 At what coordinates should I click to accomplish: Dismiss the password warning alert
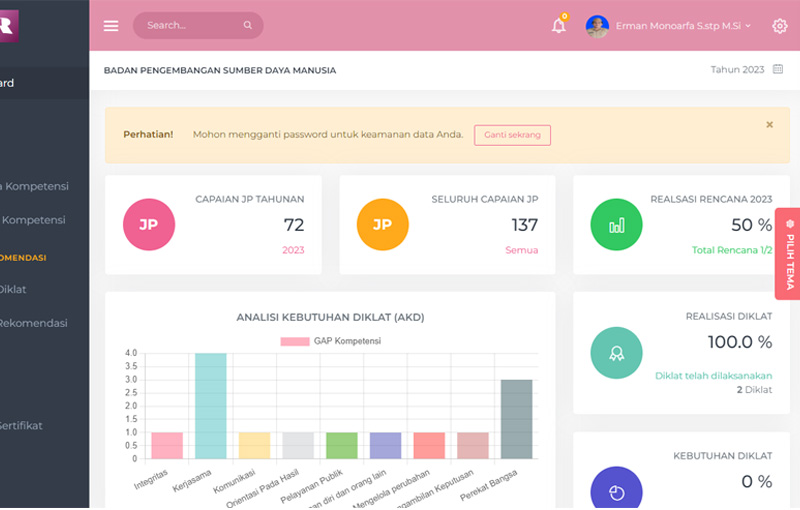[x=769, y=125]
